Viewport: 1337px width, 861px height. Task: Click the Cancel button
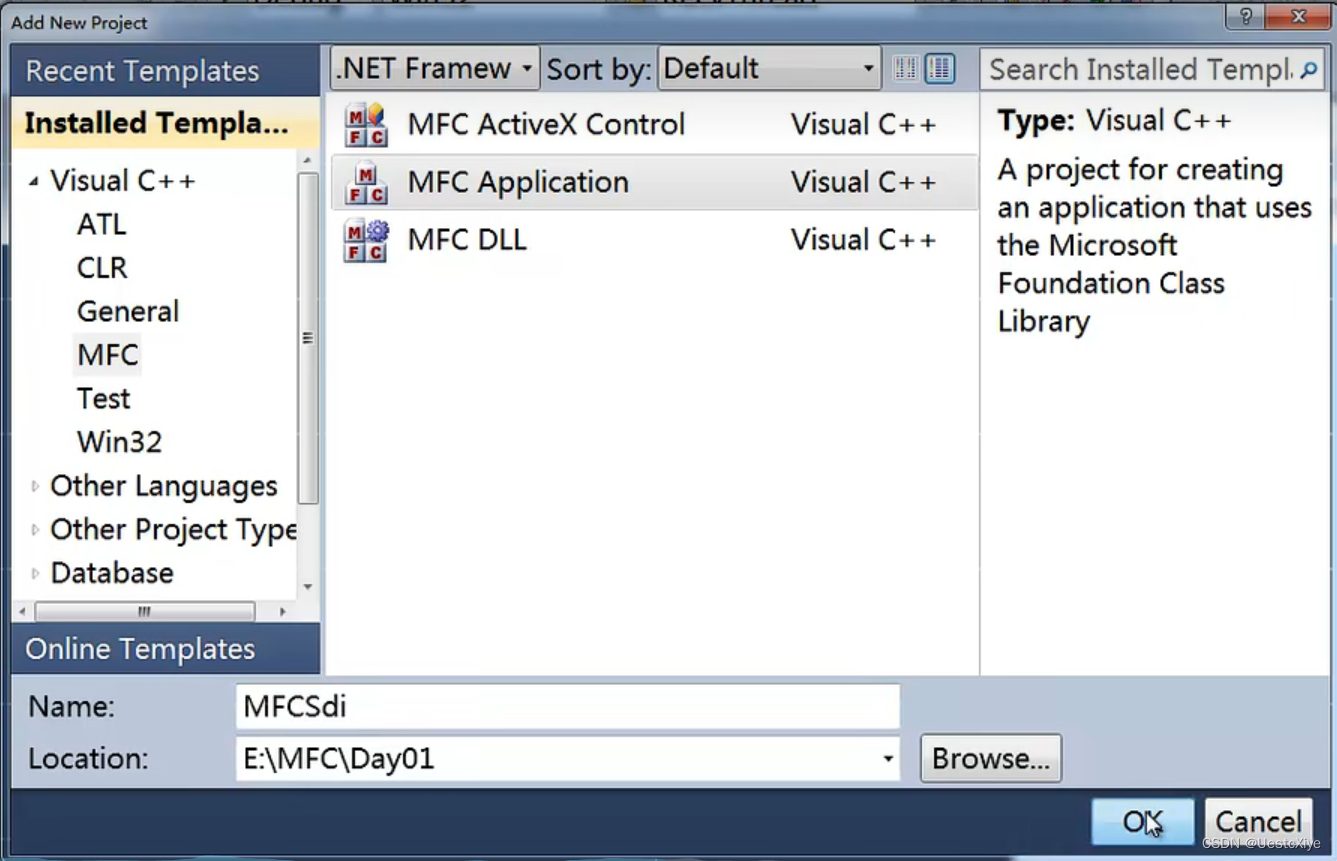[x=1258, y=822]
